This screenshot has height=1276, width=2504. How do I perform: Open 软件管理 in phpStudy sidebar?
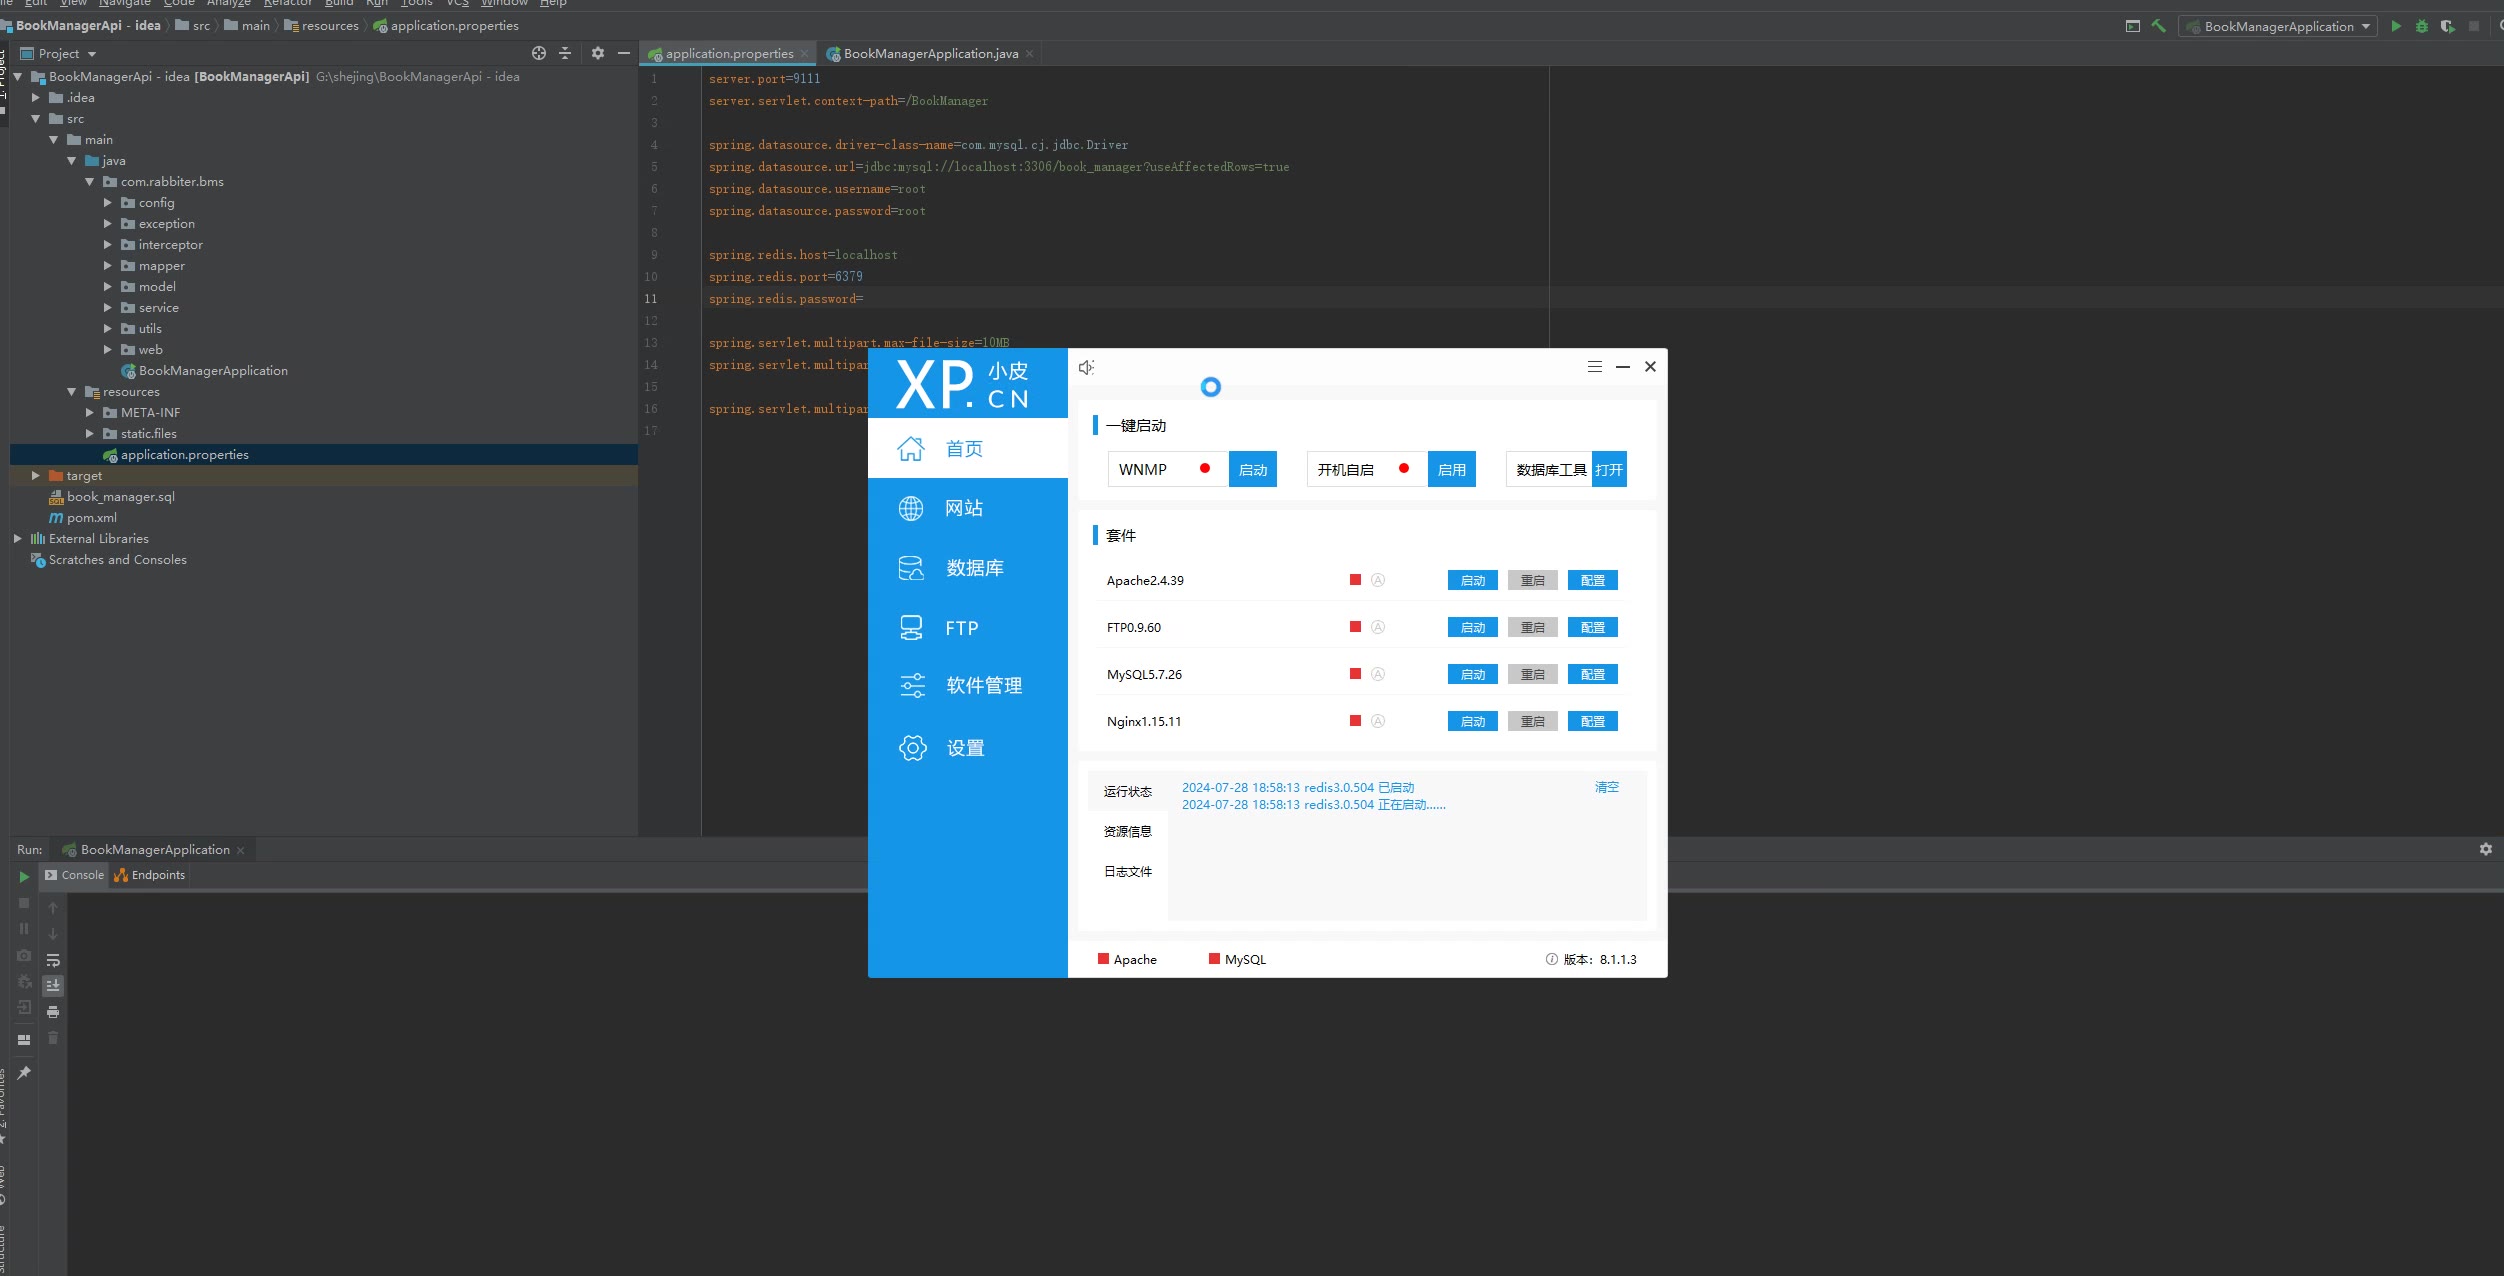(x=968, y=686)
